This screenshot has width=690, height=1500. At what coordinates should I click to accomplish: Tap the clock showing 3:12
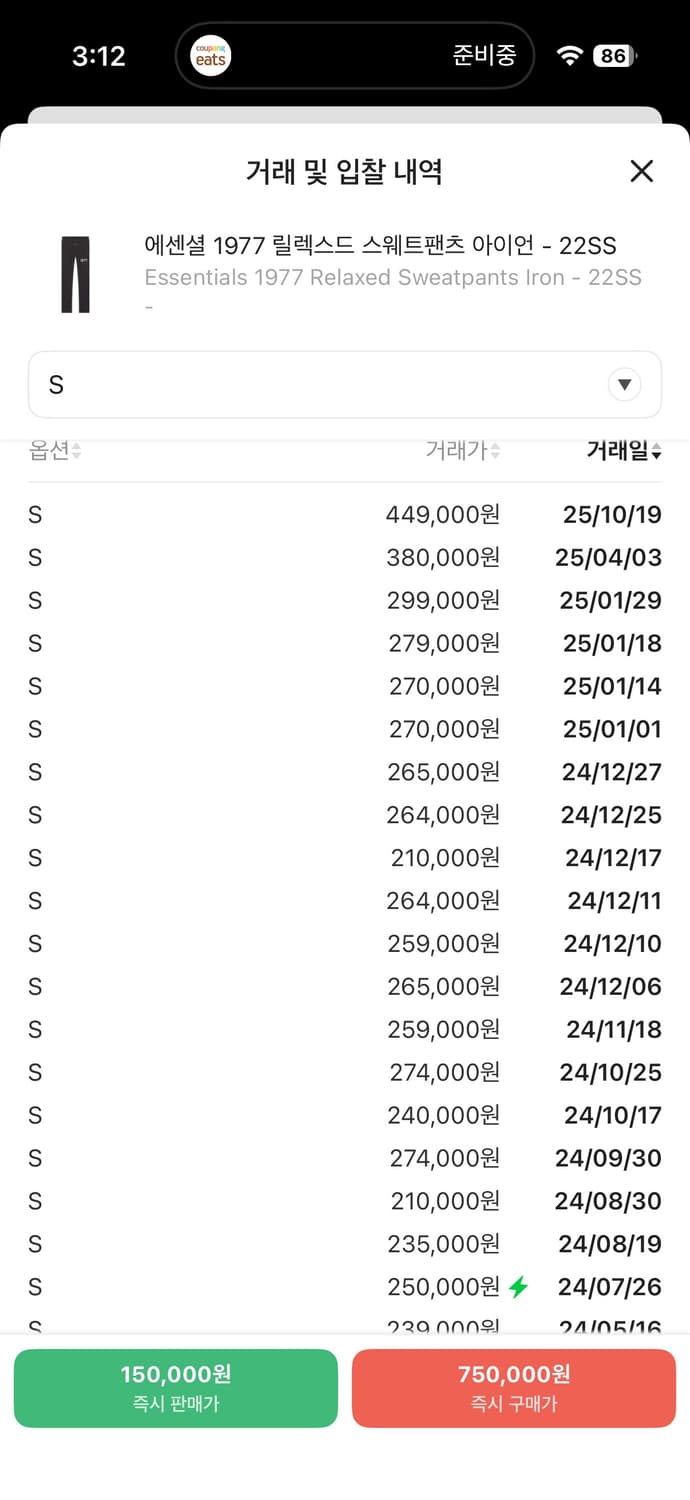click(x=98, y=58)
